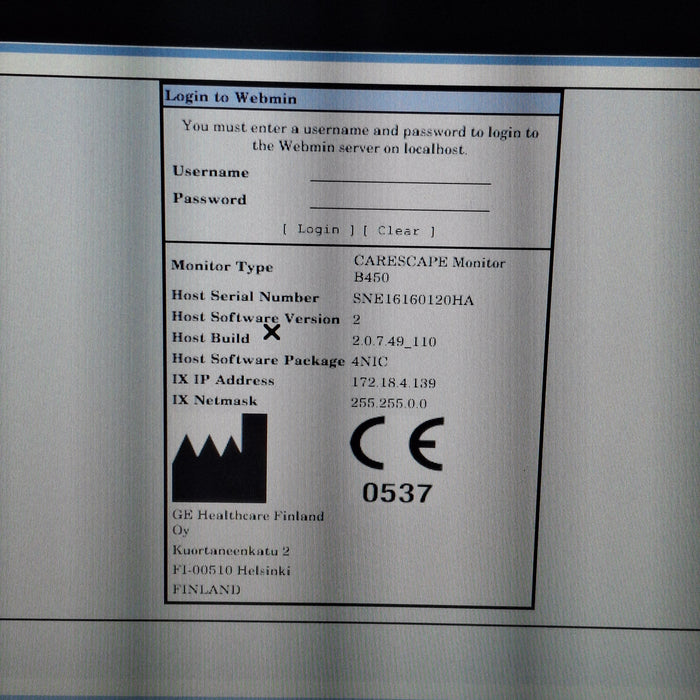The image size is (700, 700).
Task: Click the CARESCAPE Monitor B450 value
Action: point(429,270)
